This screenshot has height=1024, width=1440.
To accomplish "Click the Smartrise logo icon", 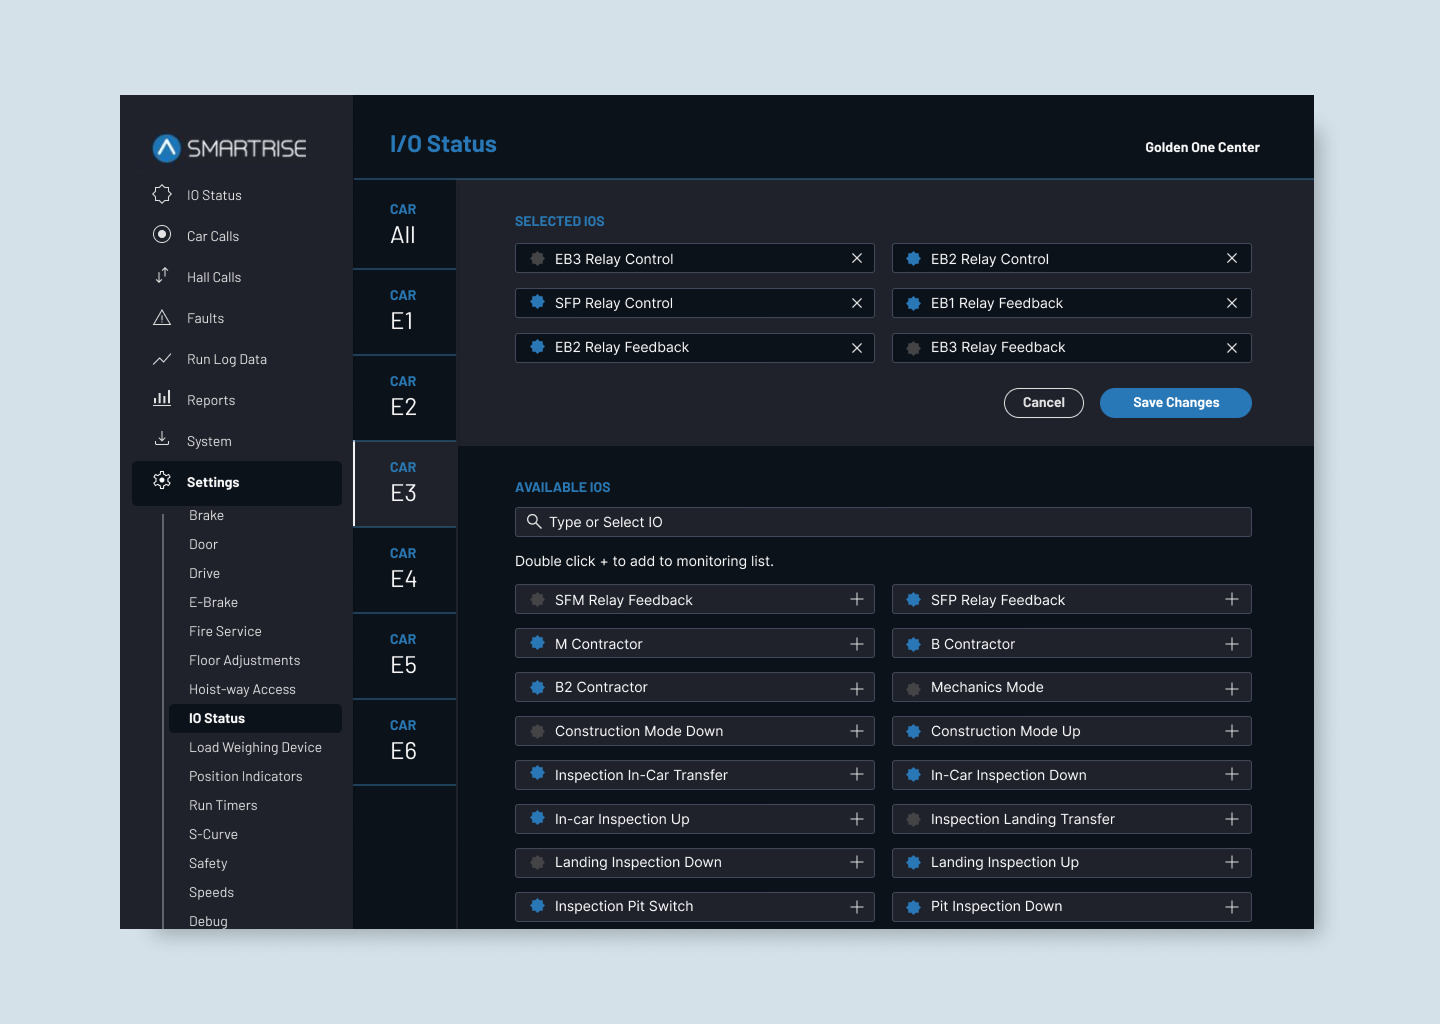I will pos(166,148).
